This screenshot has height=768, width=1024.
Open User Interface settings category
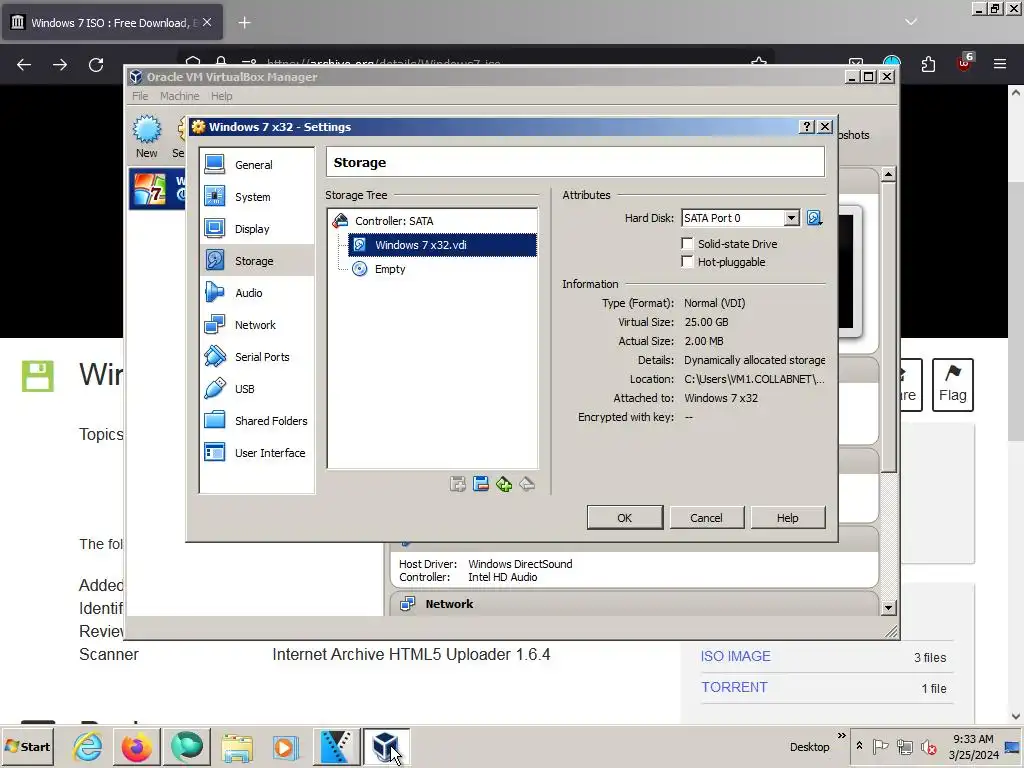(257, 453)
